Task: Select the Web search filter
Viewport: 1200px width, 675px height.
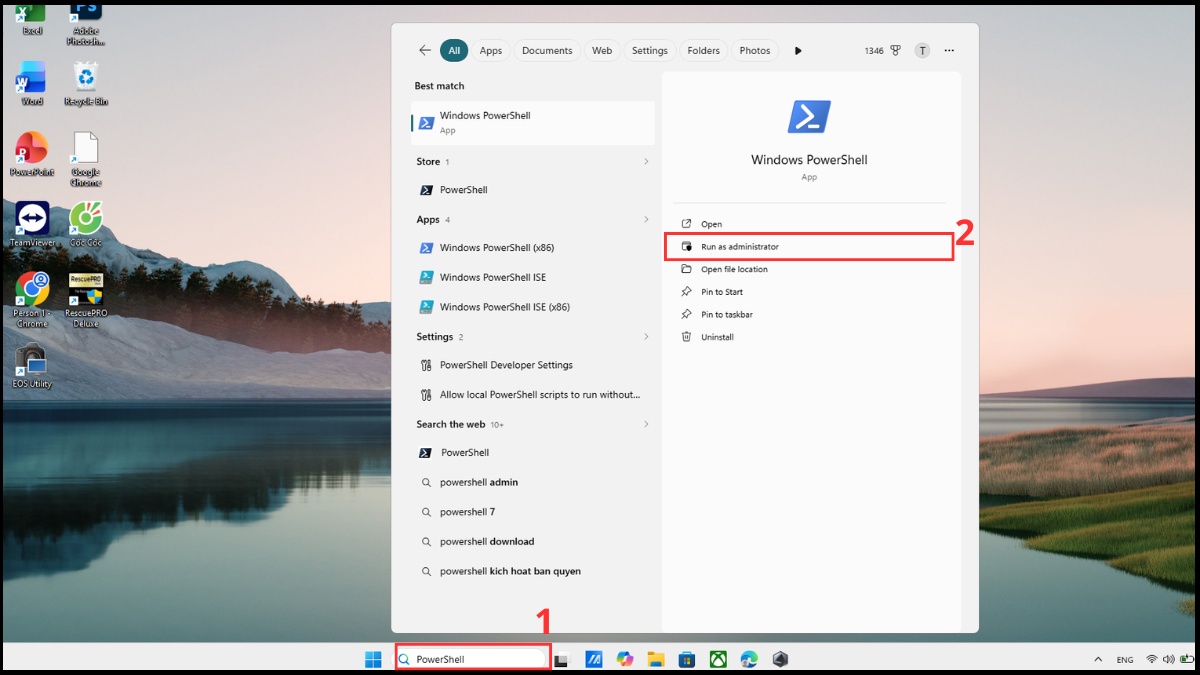Action: click(x=602, y=50)
